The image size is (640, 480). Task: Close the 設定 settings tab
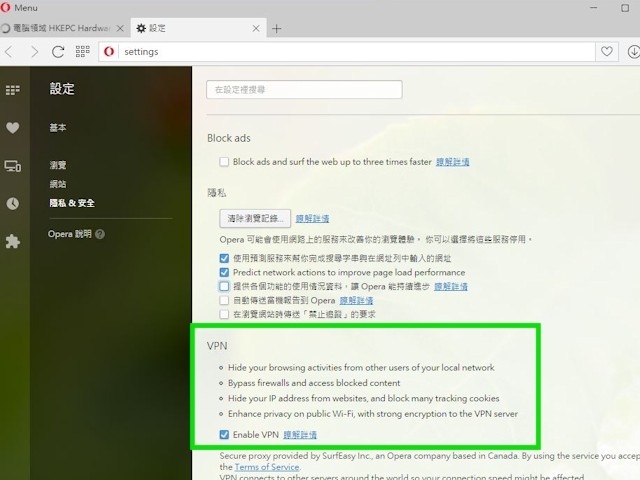point(256,28)
